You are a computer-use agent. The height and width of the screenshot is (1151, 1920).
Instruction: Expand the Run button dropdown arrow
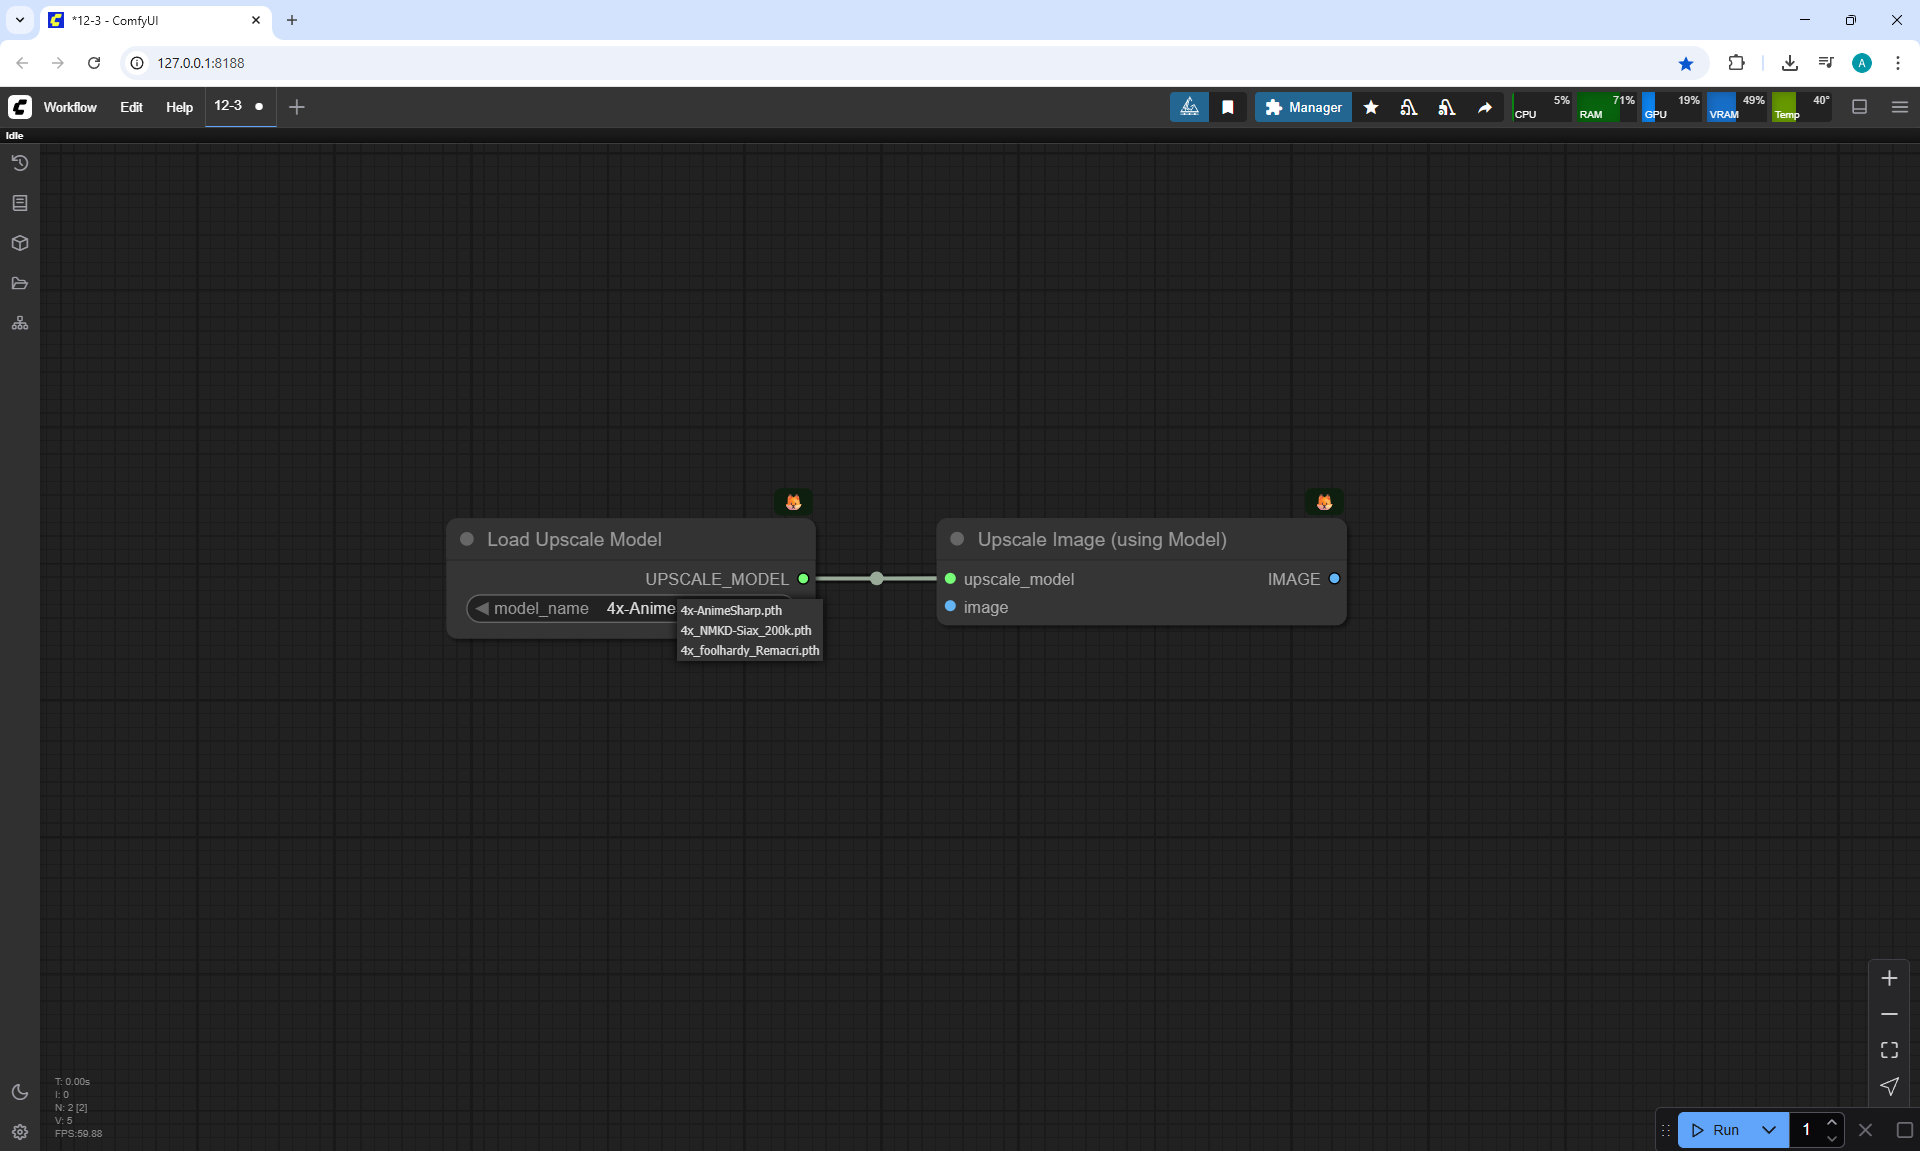[x=1768, y=1130]
